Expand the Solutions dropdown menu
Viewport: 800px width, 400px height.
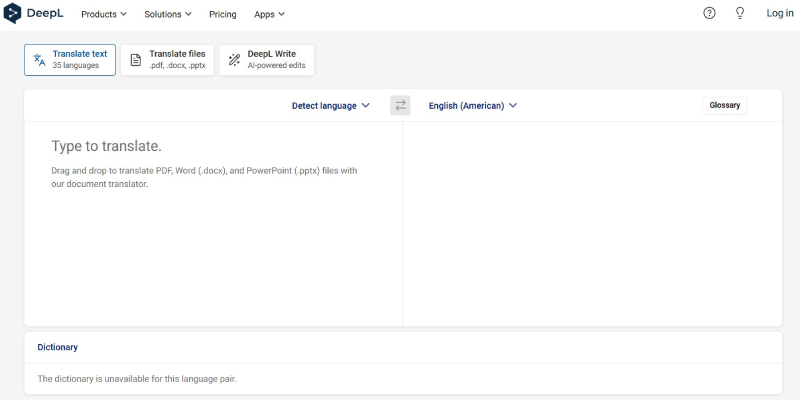(168, 14)
